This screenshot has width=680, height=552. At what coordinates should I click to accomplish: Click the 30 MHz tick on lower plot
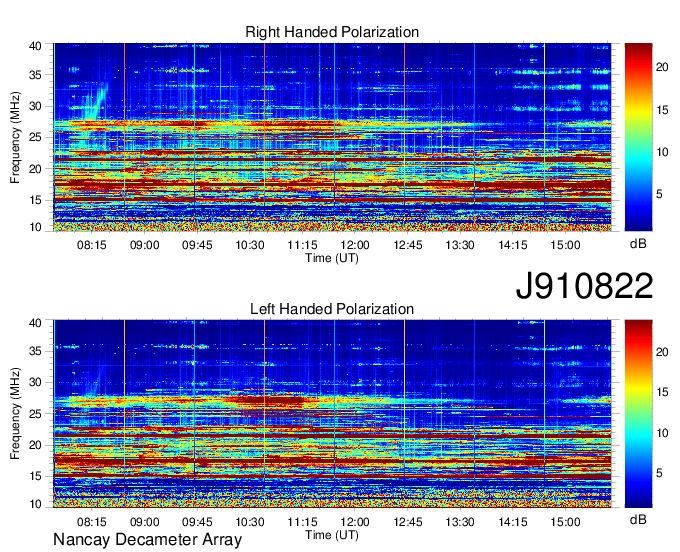click(35, 382)
